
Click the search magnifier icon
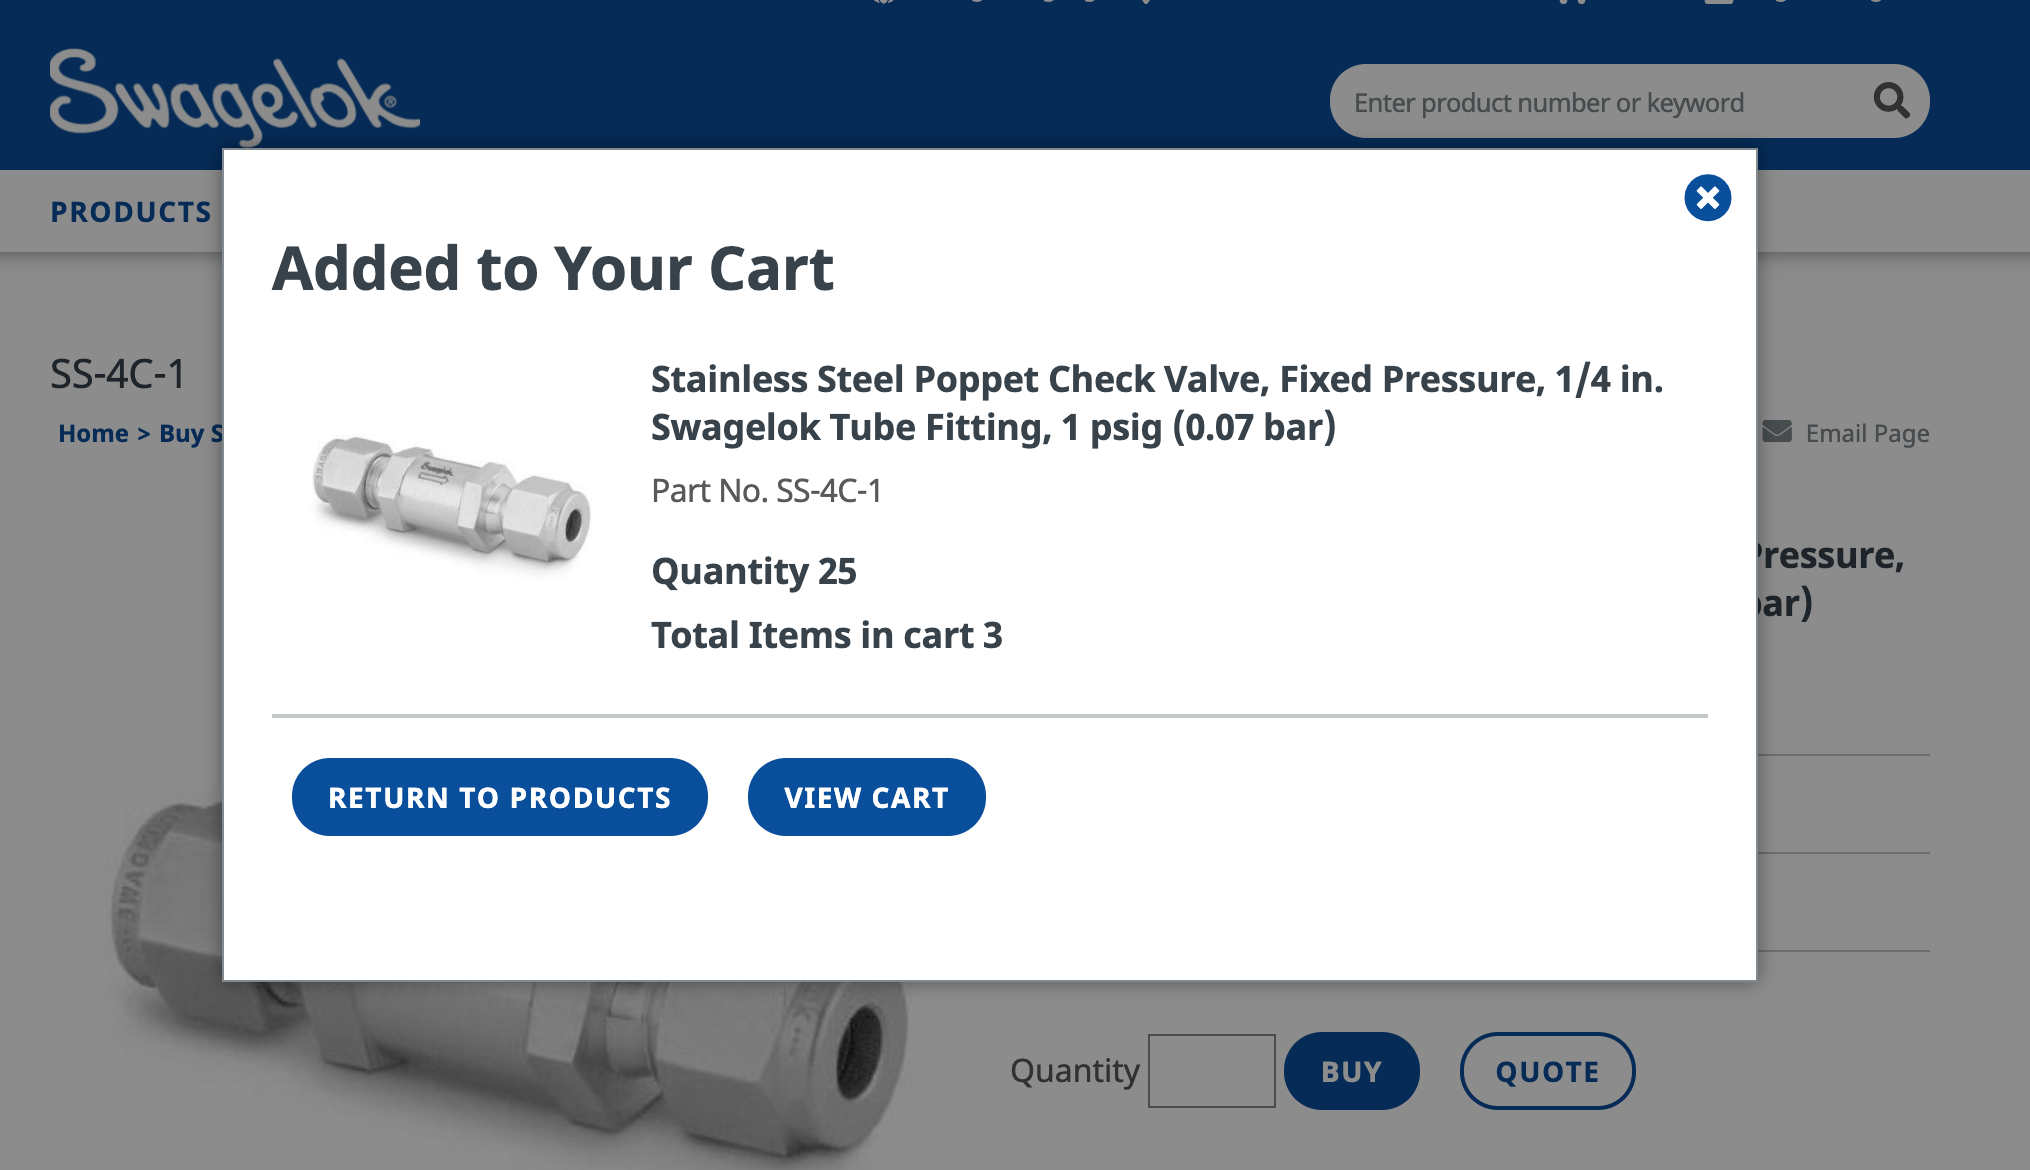(x=1890, y=101)
